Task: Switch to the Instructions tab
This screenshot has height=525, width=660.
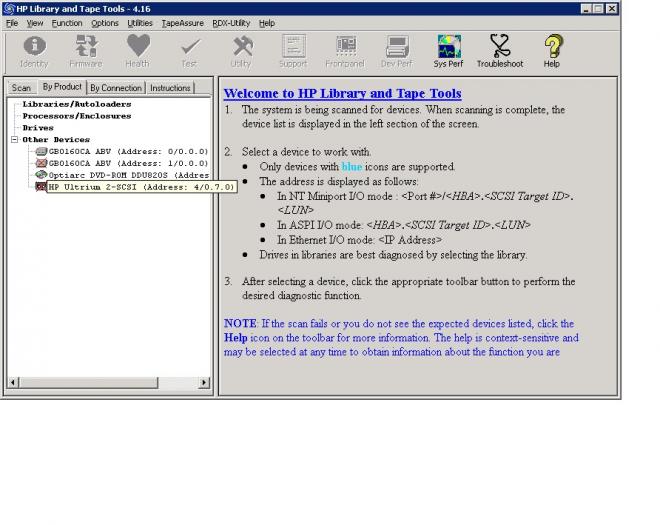Action: click(170, 88)
